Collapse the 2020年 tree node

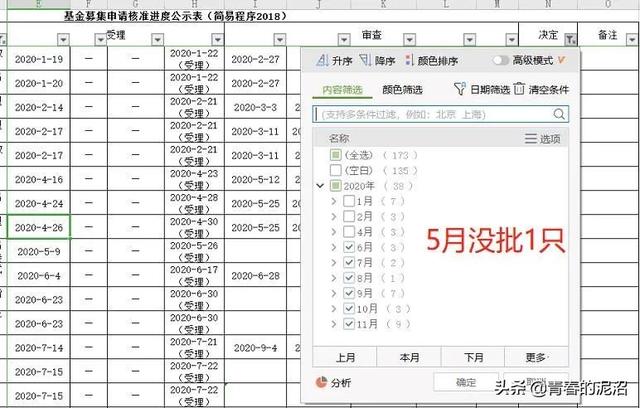[x=320, y=186]
